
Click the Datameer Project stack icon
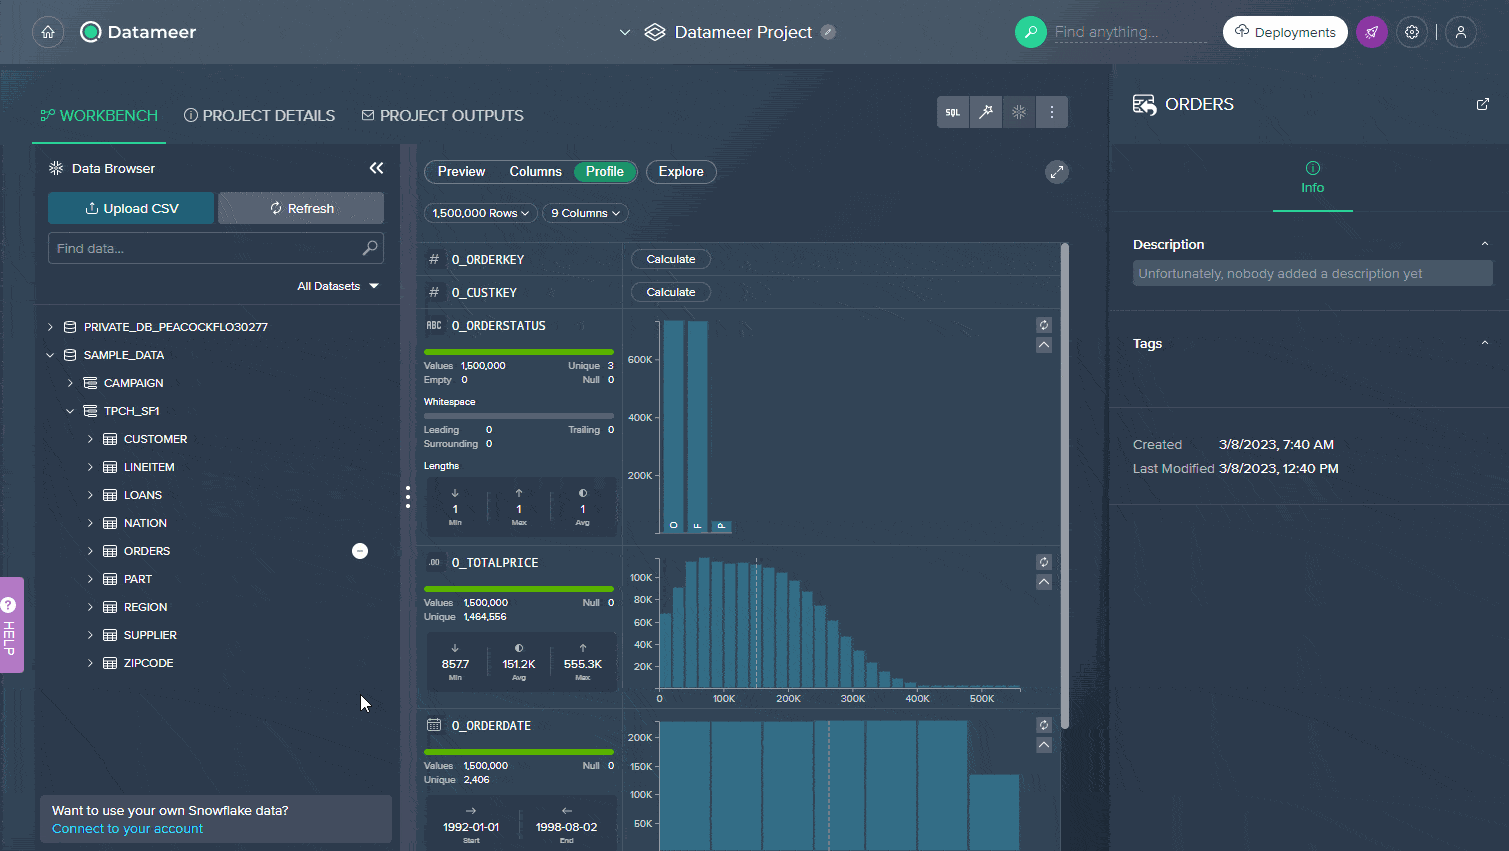point(655,32)
